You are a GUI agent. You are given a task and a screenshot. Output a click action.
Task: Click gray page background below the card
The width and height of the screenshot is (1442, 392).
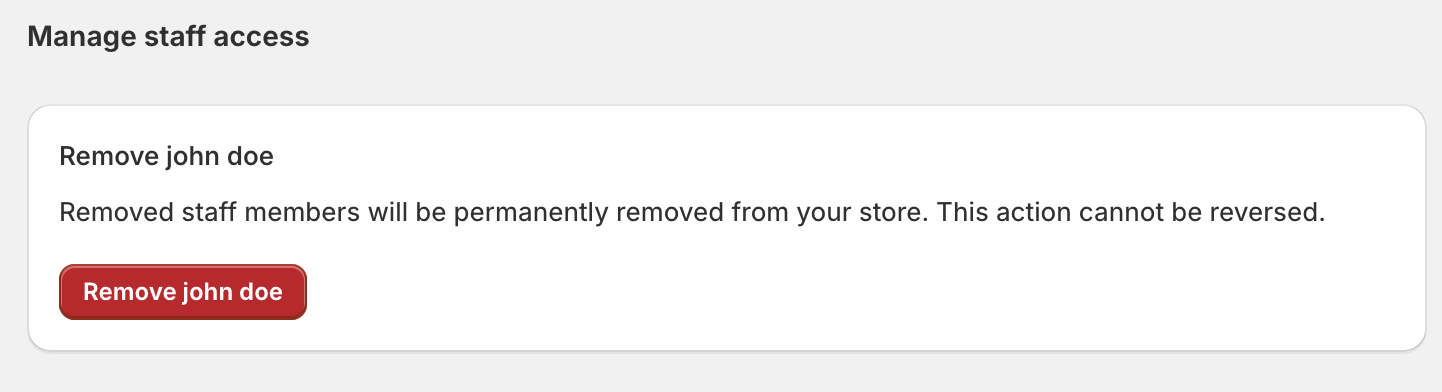coord(720,373)
